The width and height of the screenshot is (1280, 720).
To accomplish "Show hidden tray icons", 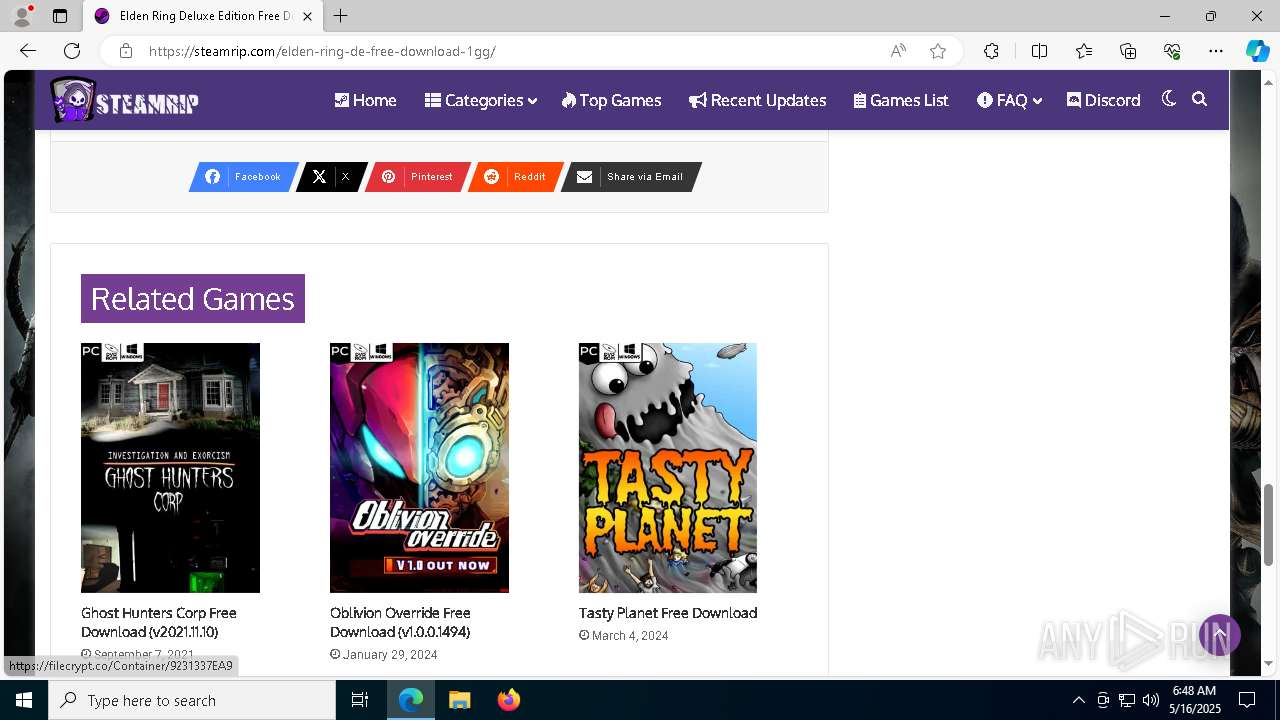I will 1078,700.
